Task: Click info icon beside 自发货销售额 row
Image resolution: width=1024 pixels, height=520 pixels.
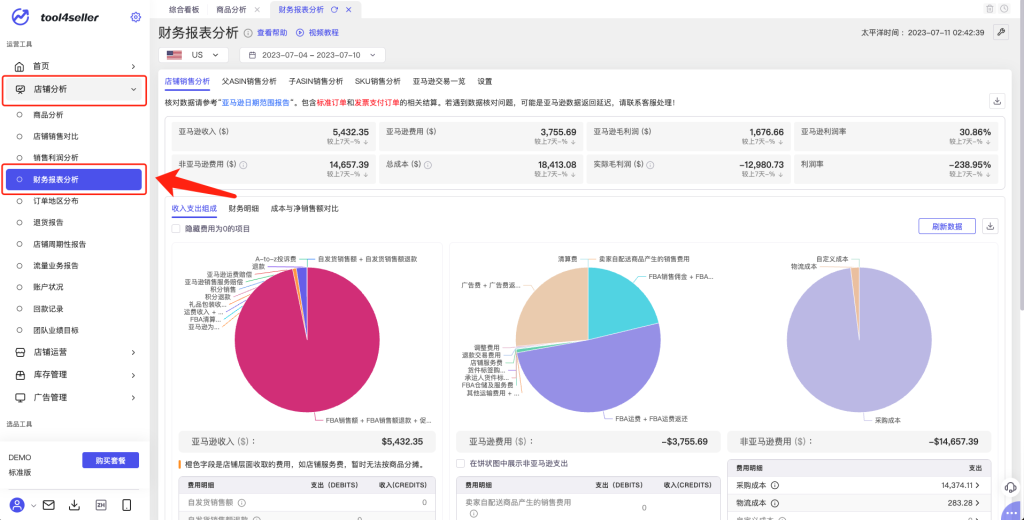Action: pyautogui.click(x=242, y=502)
